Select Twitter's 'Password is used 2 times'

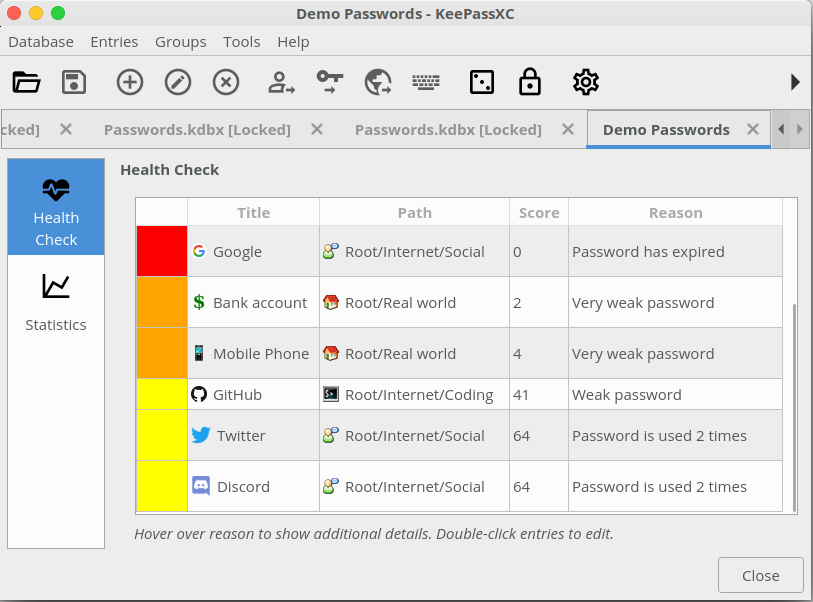[675, 436]
